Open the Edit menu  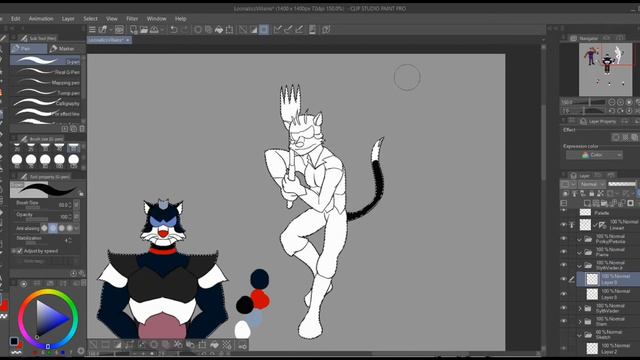tap(16, 19)
